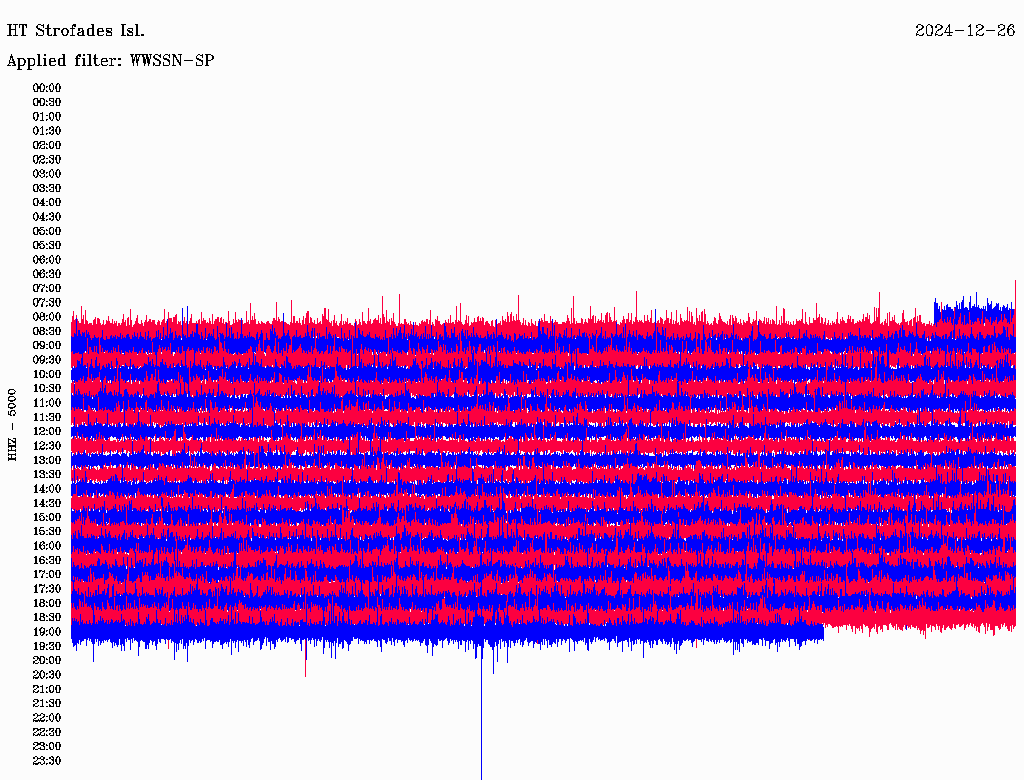Click the '10:00' time label

(x=47, y=374)
